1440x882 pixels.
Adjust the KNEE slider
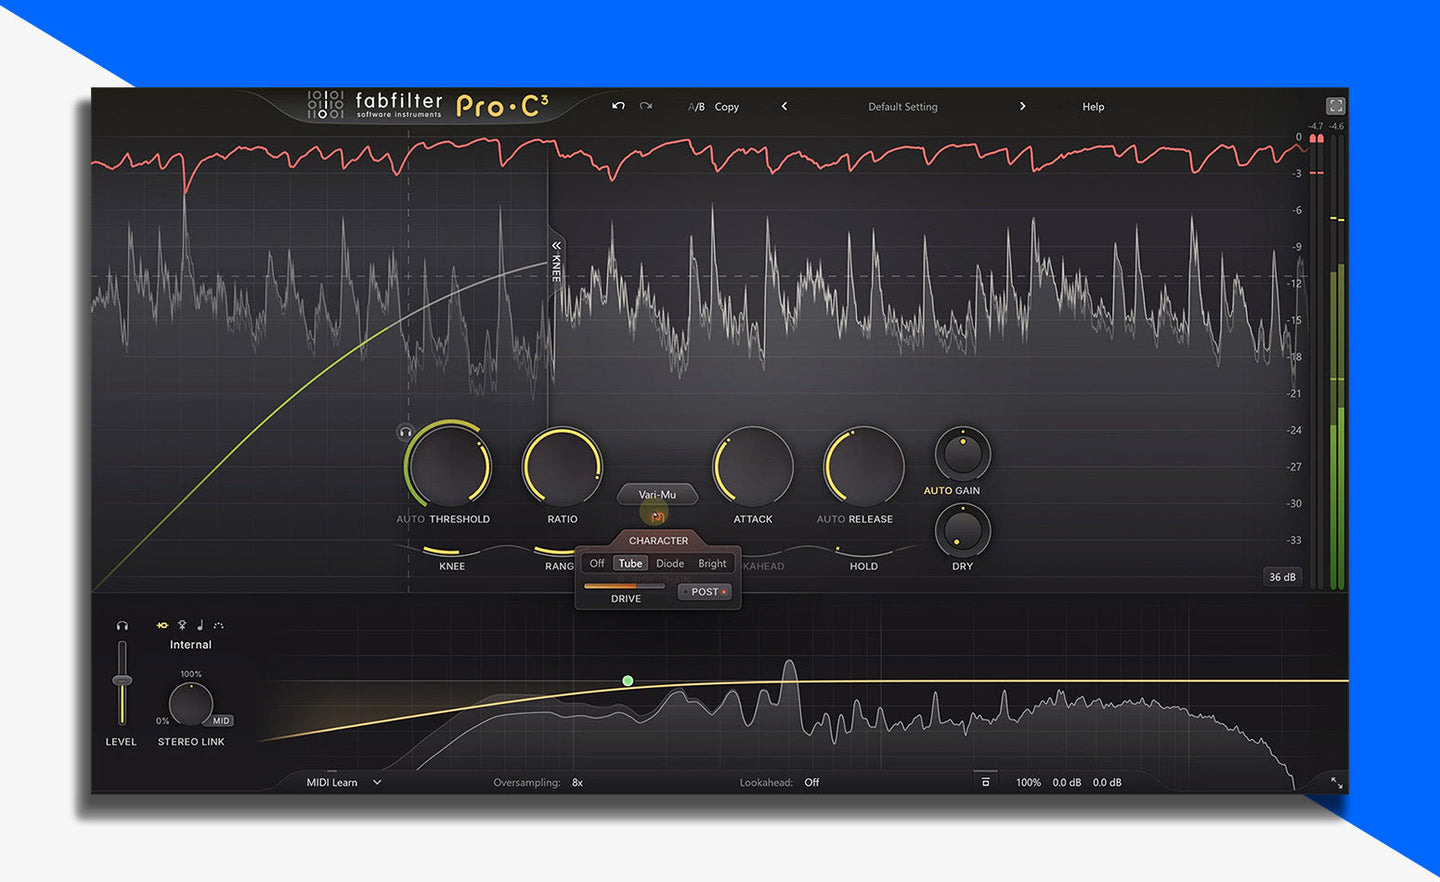(452, 550)
